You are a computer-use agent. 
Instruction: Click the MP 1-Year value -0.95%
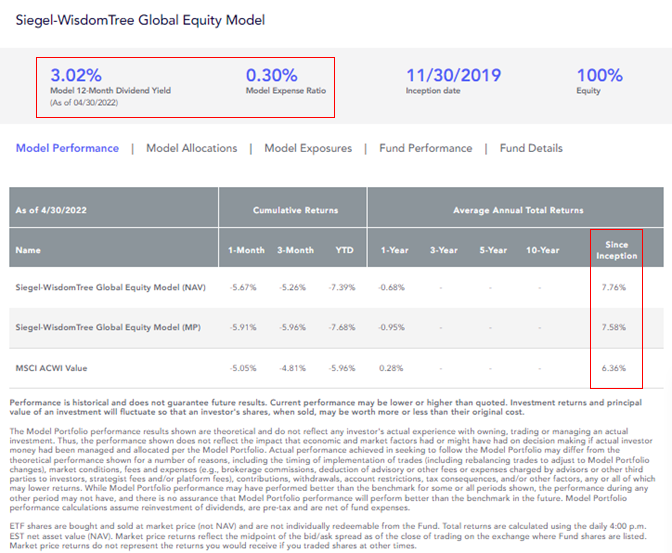pyautogui.click(x=391, y=327)
